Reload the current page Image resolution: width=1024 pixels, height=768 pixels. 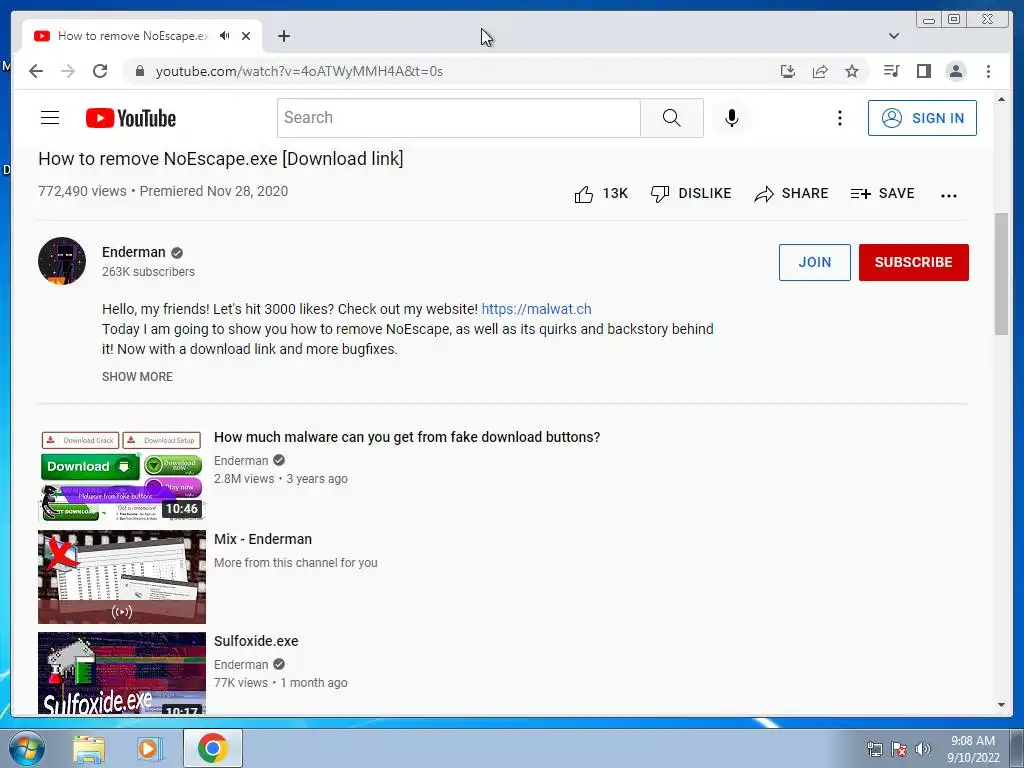point(100,71)
